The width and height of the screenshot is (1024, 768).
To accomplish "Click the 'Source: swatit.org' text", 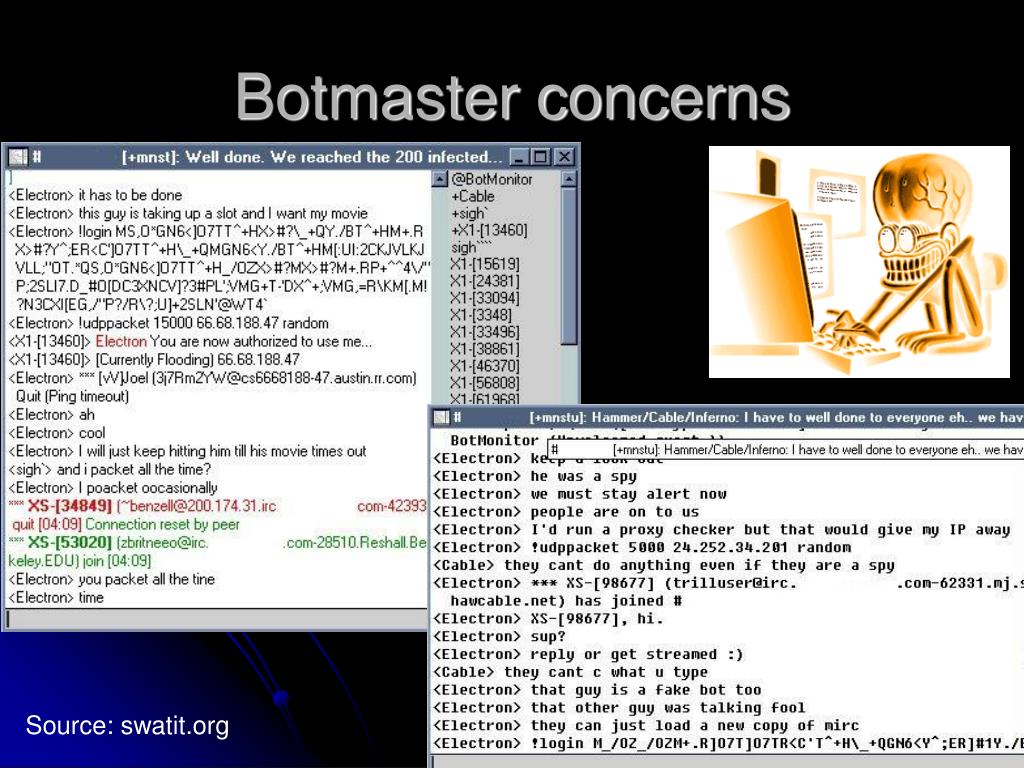I will pos(127,726).
